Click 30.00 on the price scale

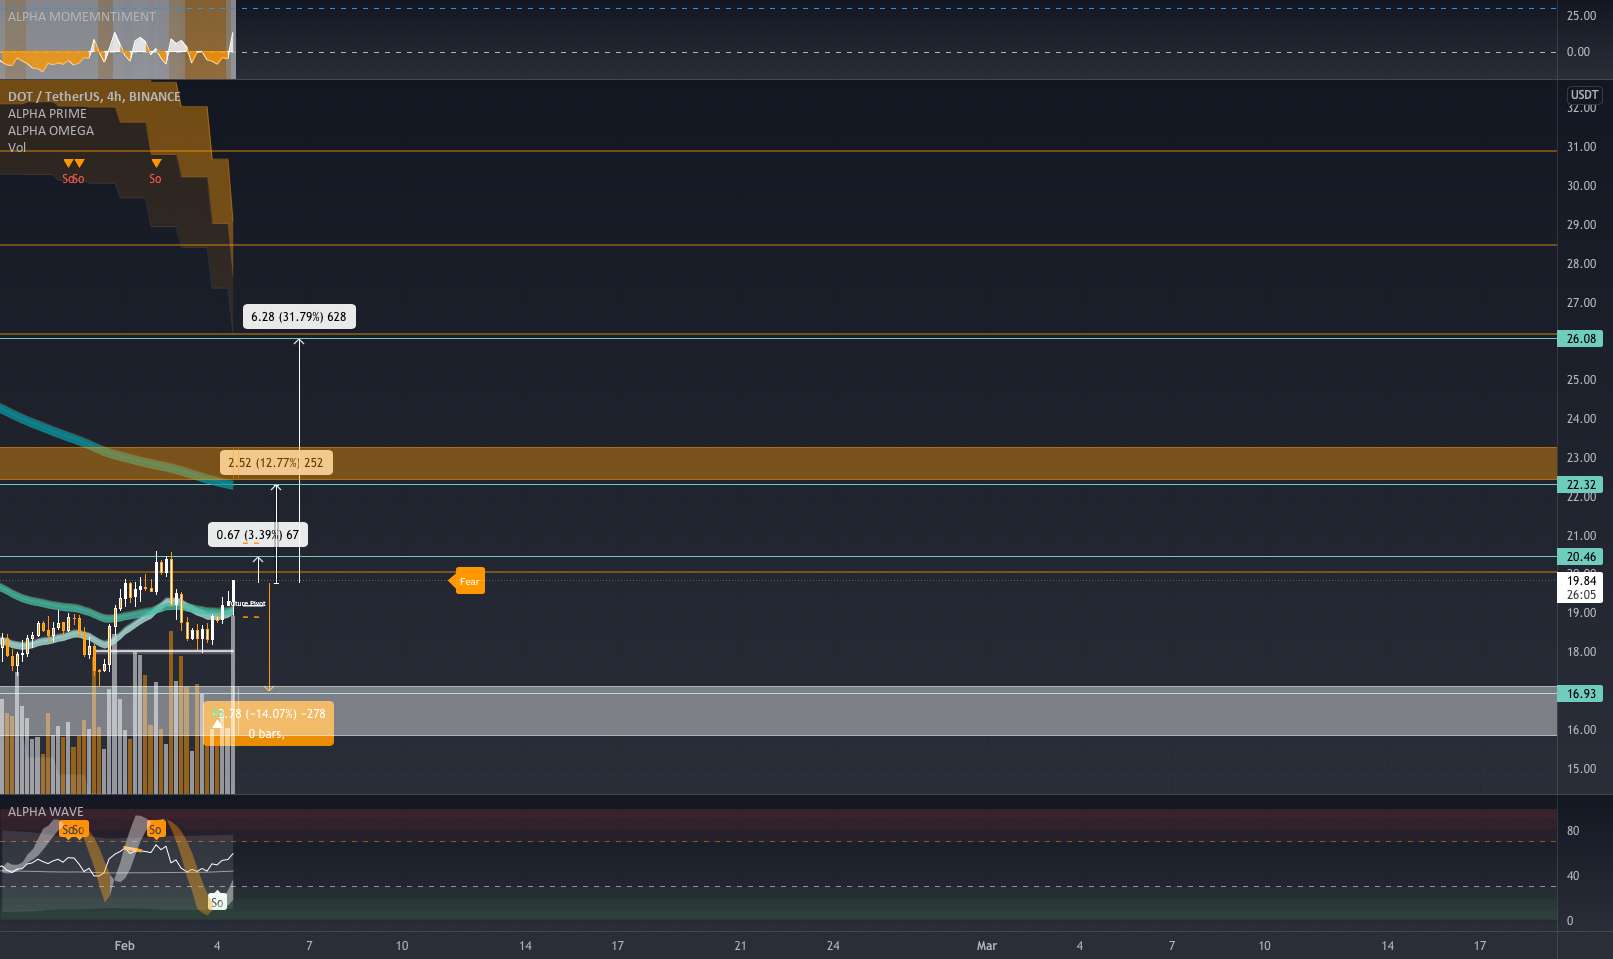[1581, 186]
